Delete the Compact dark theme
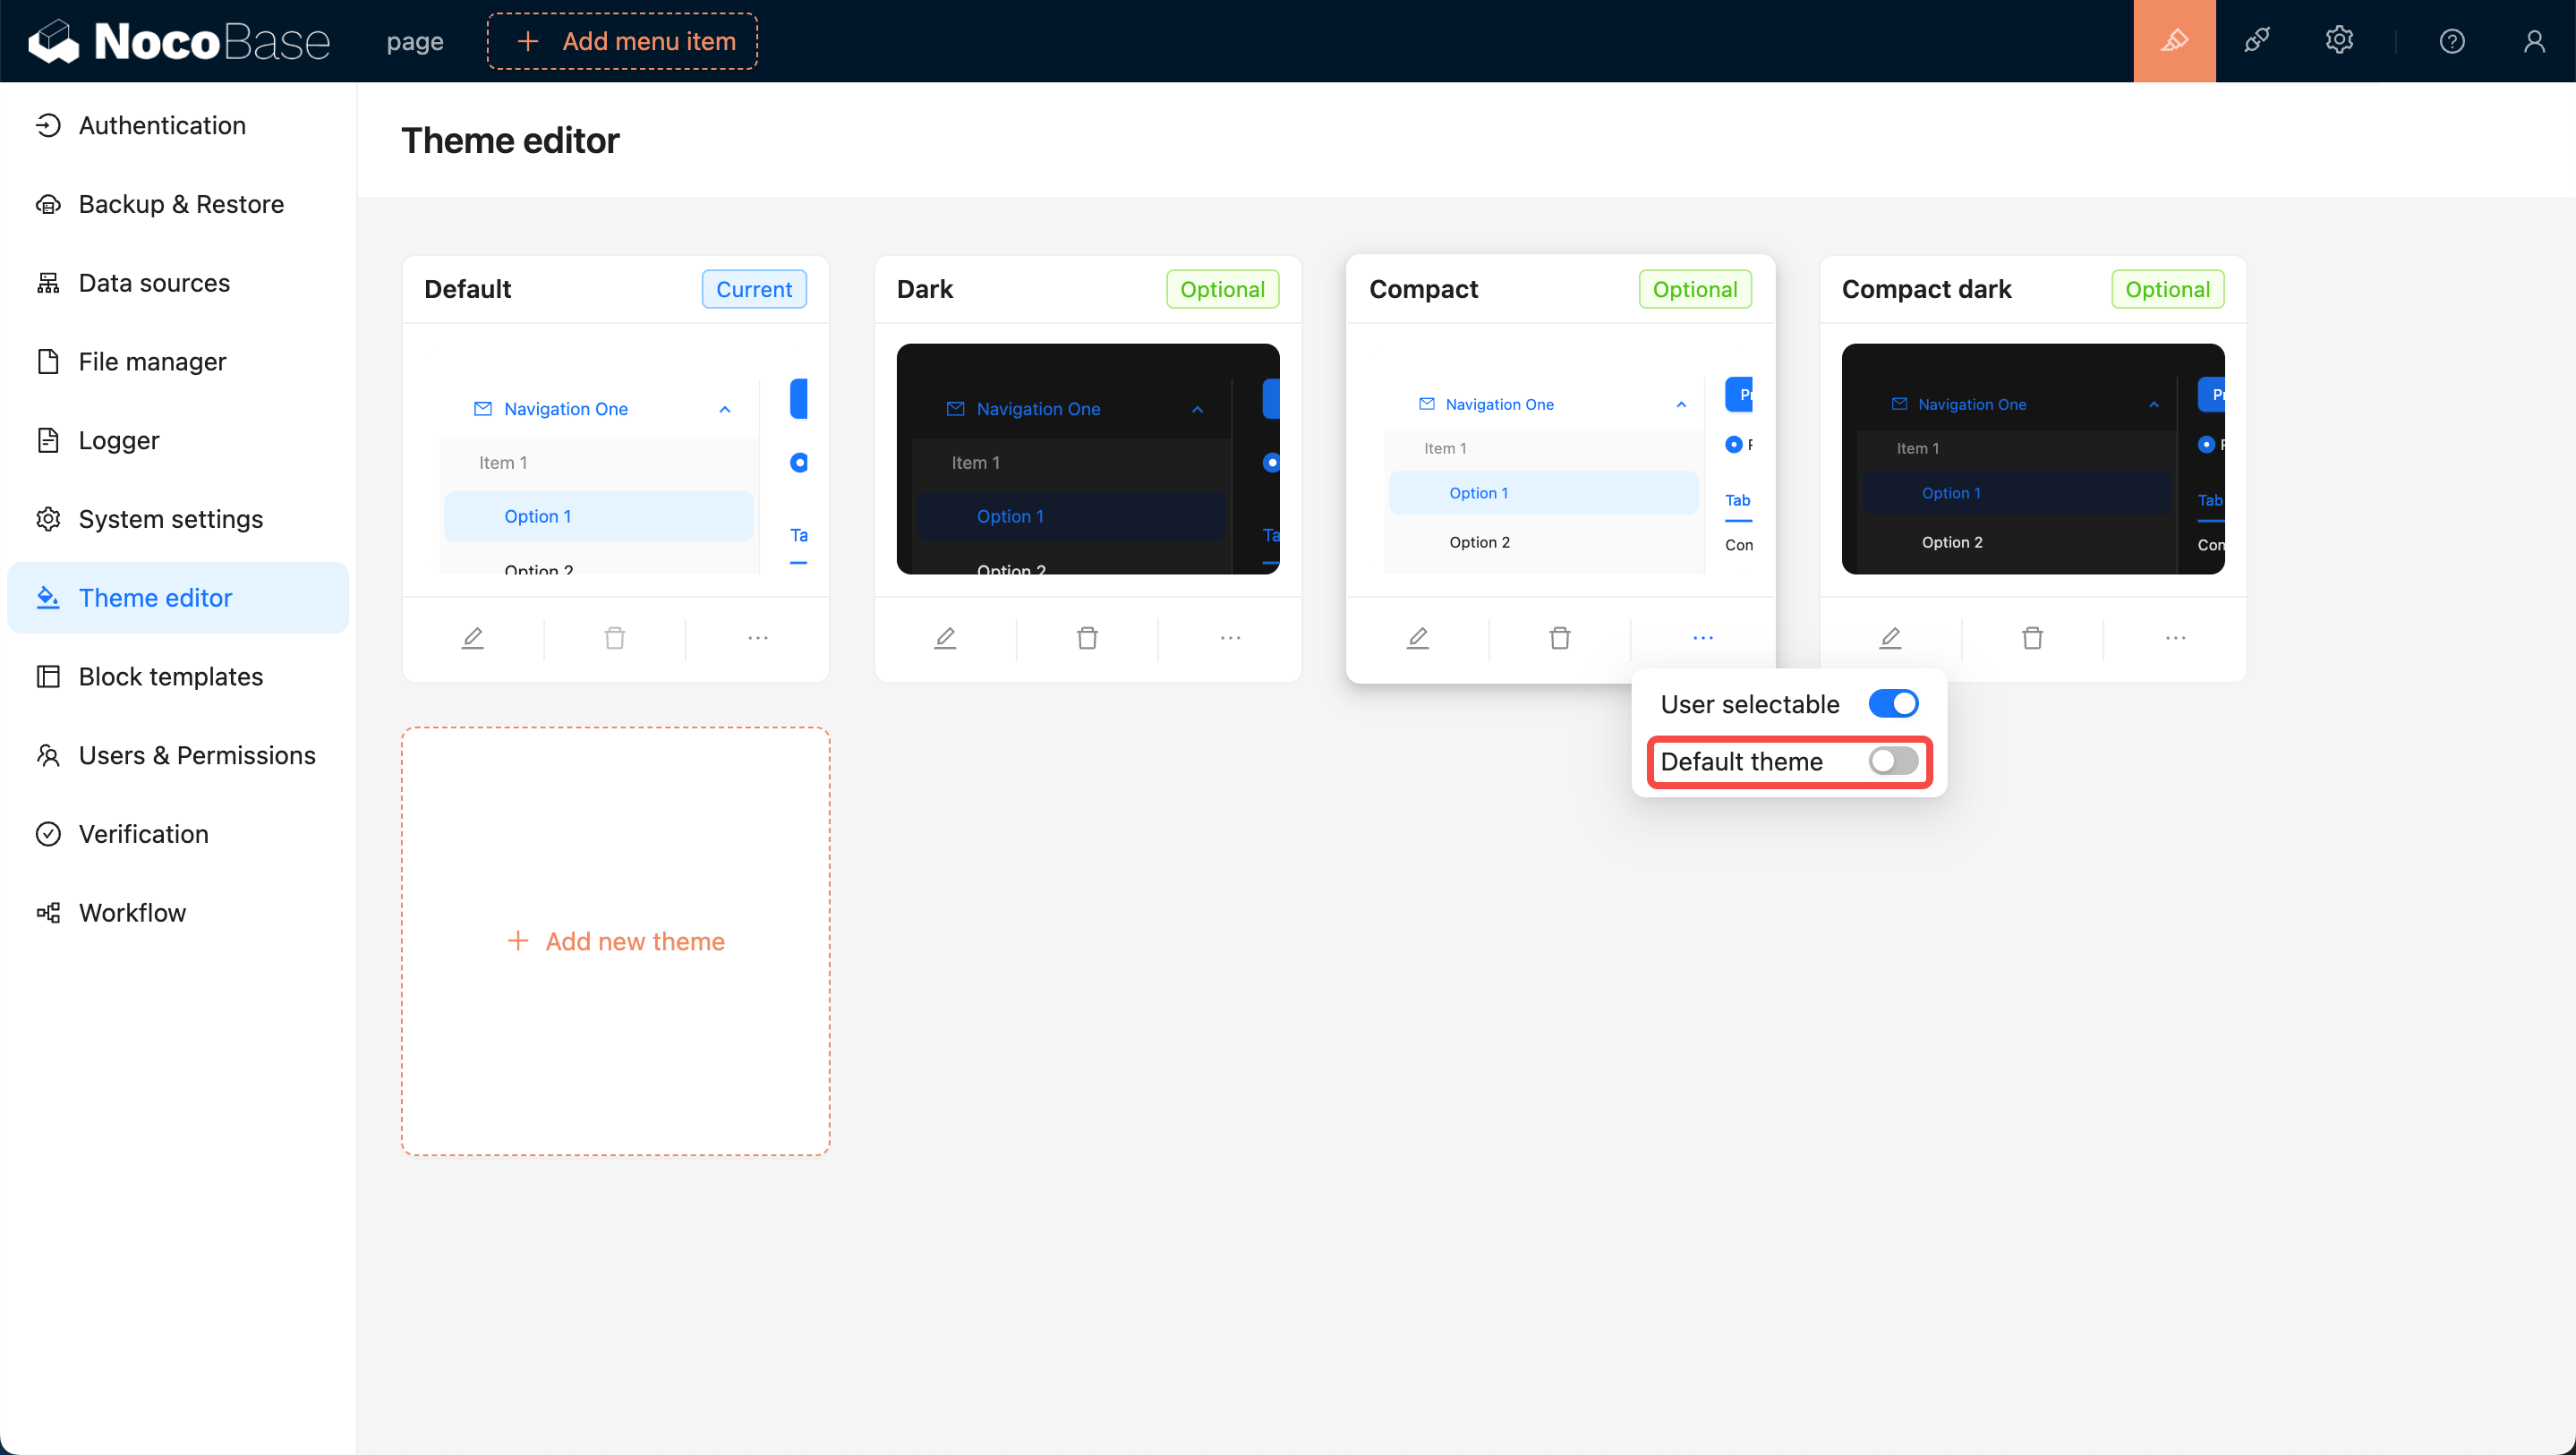 pos(2032,638)
